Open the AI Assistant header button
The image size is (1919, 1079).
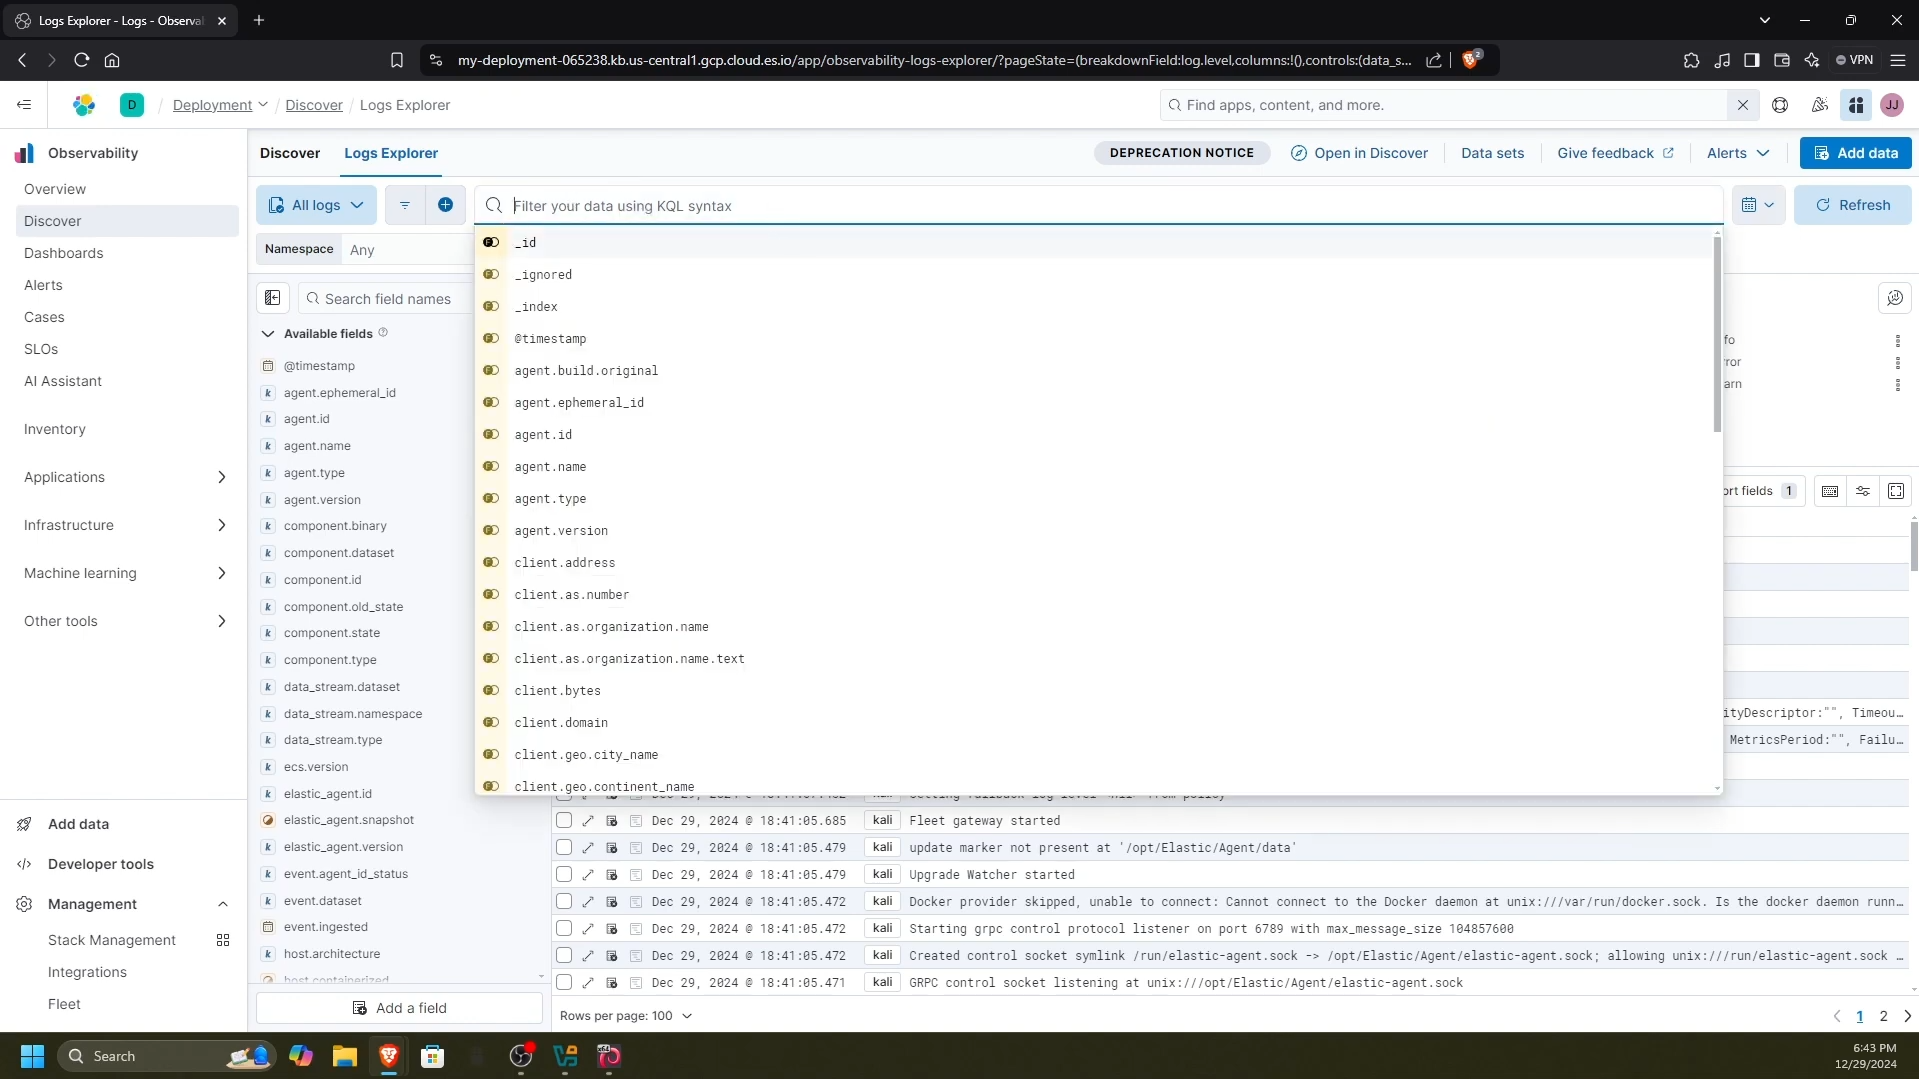click(1857, 105)
